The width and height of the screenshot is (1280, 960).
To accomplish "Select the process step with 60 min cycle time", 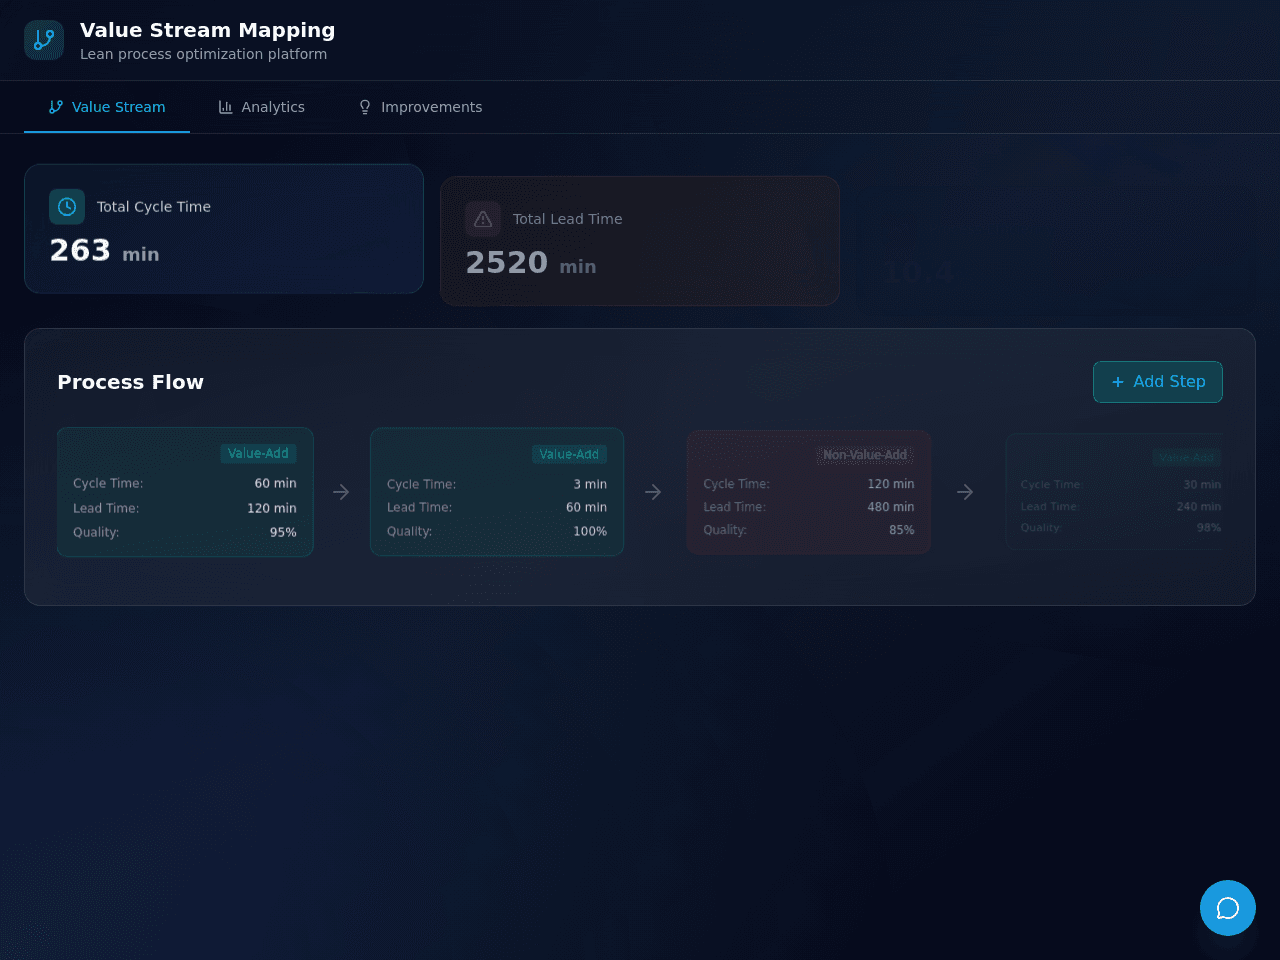I will tap(185, 492).
